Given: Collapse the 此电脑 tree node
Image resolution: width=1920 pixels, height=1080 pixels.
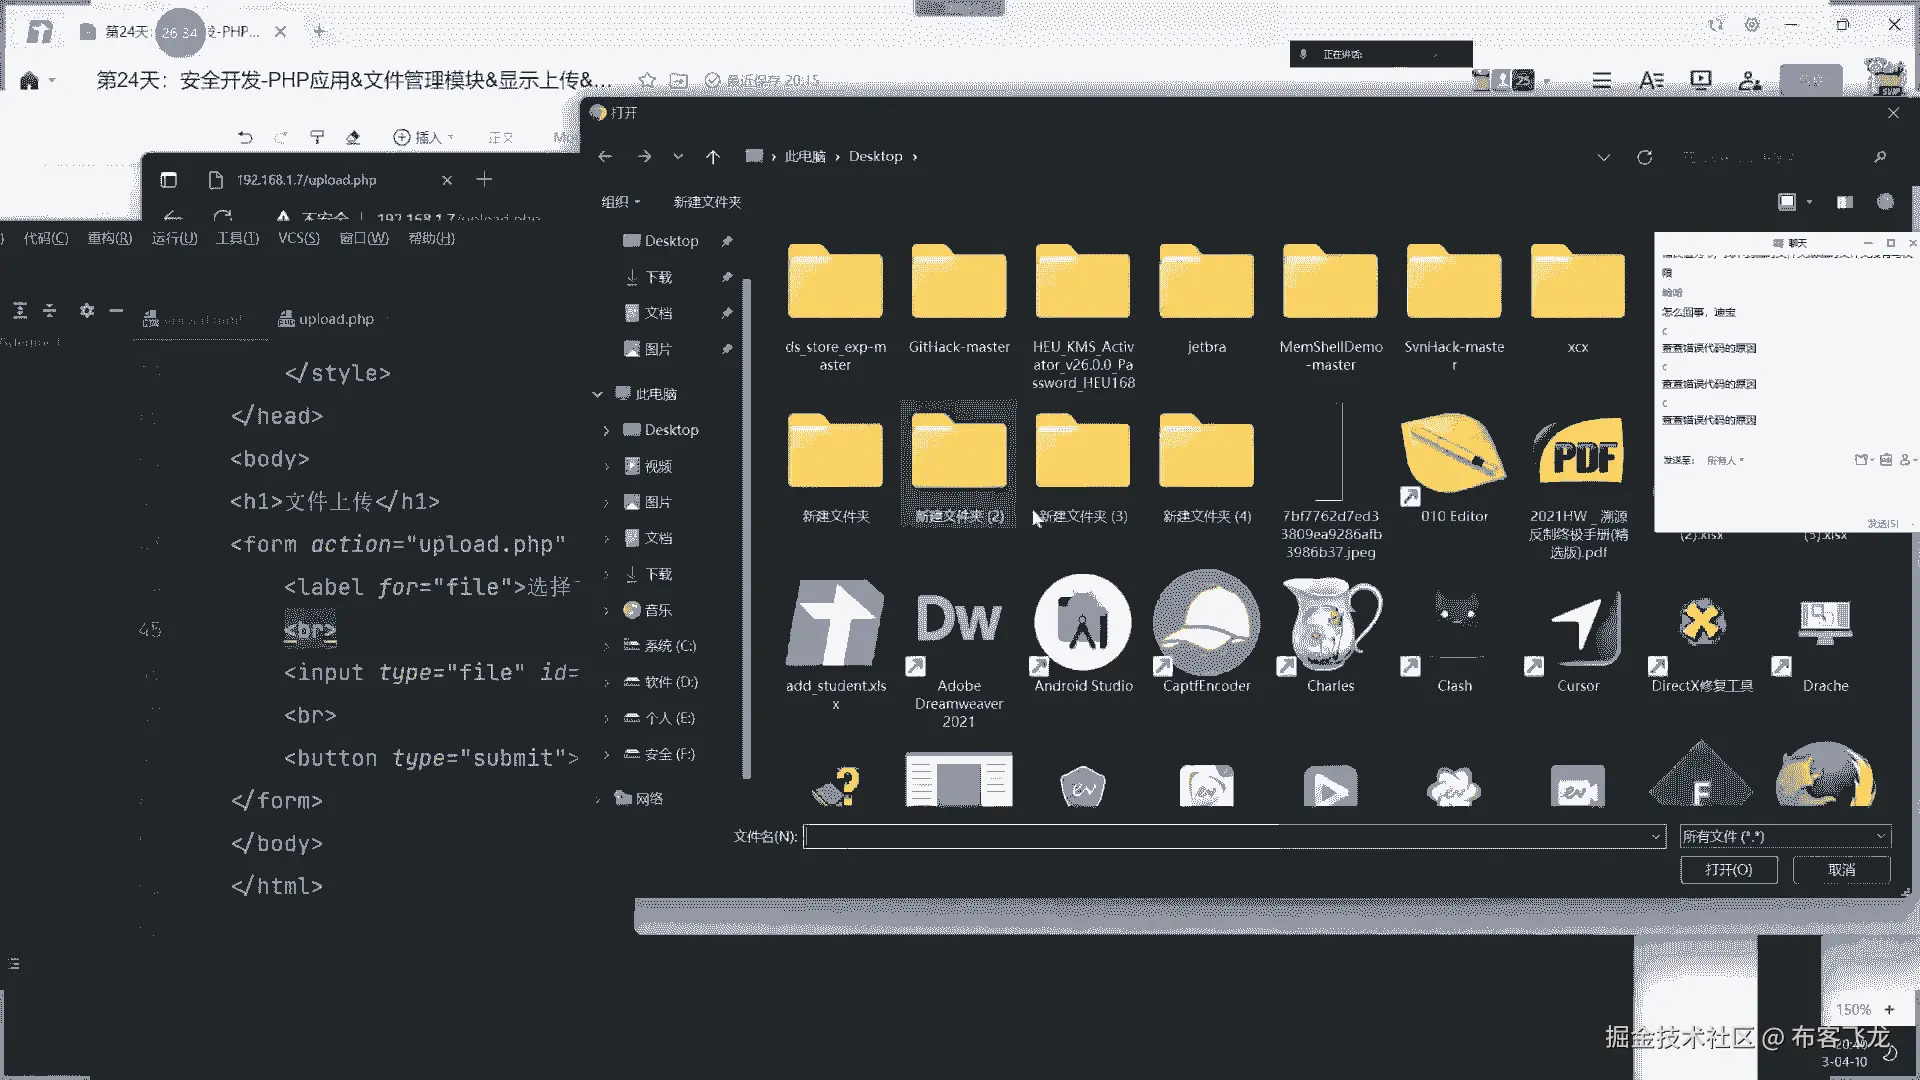Looking at the screenshot, I should 598,394.
